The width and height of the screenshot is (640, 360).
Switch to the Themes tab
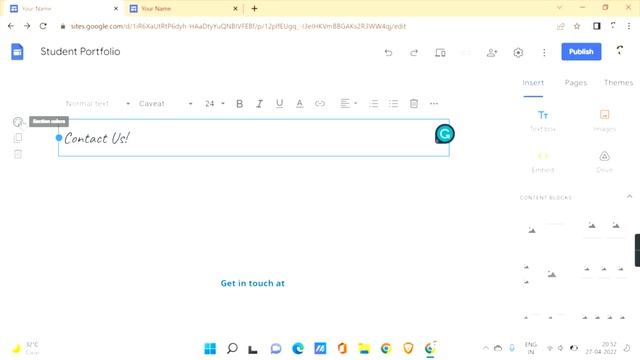click(x=618, y=83)
